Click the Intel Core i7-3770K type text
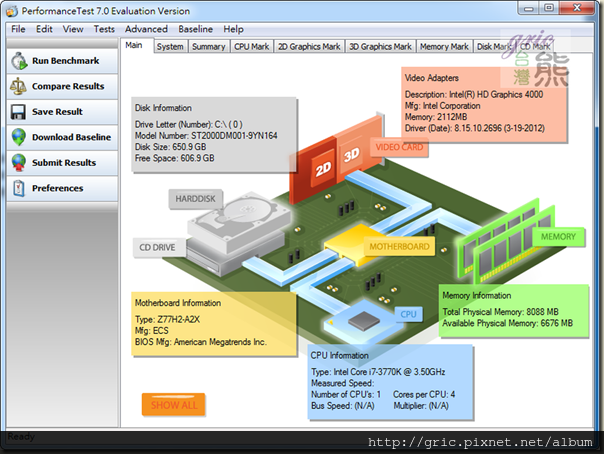 (x=378, y=372)
